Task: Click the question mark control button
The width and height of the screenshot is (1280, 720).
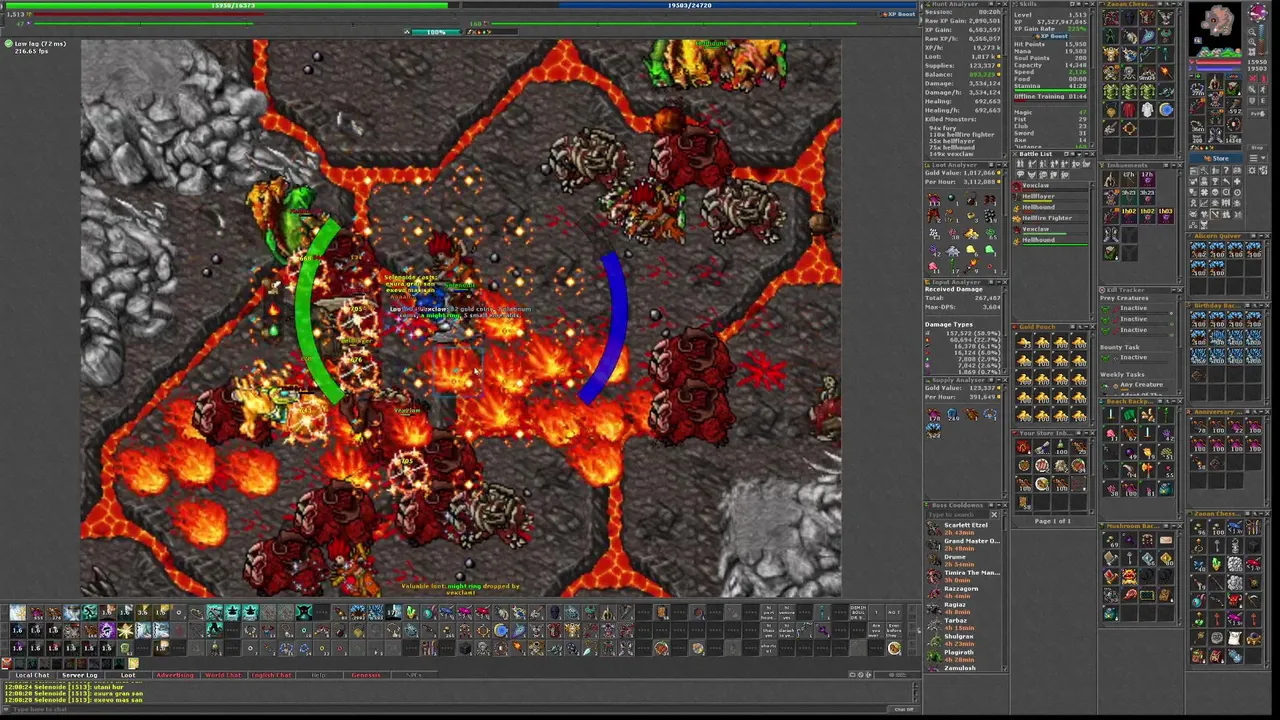Action: (1226, 171)
